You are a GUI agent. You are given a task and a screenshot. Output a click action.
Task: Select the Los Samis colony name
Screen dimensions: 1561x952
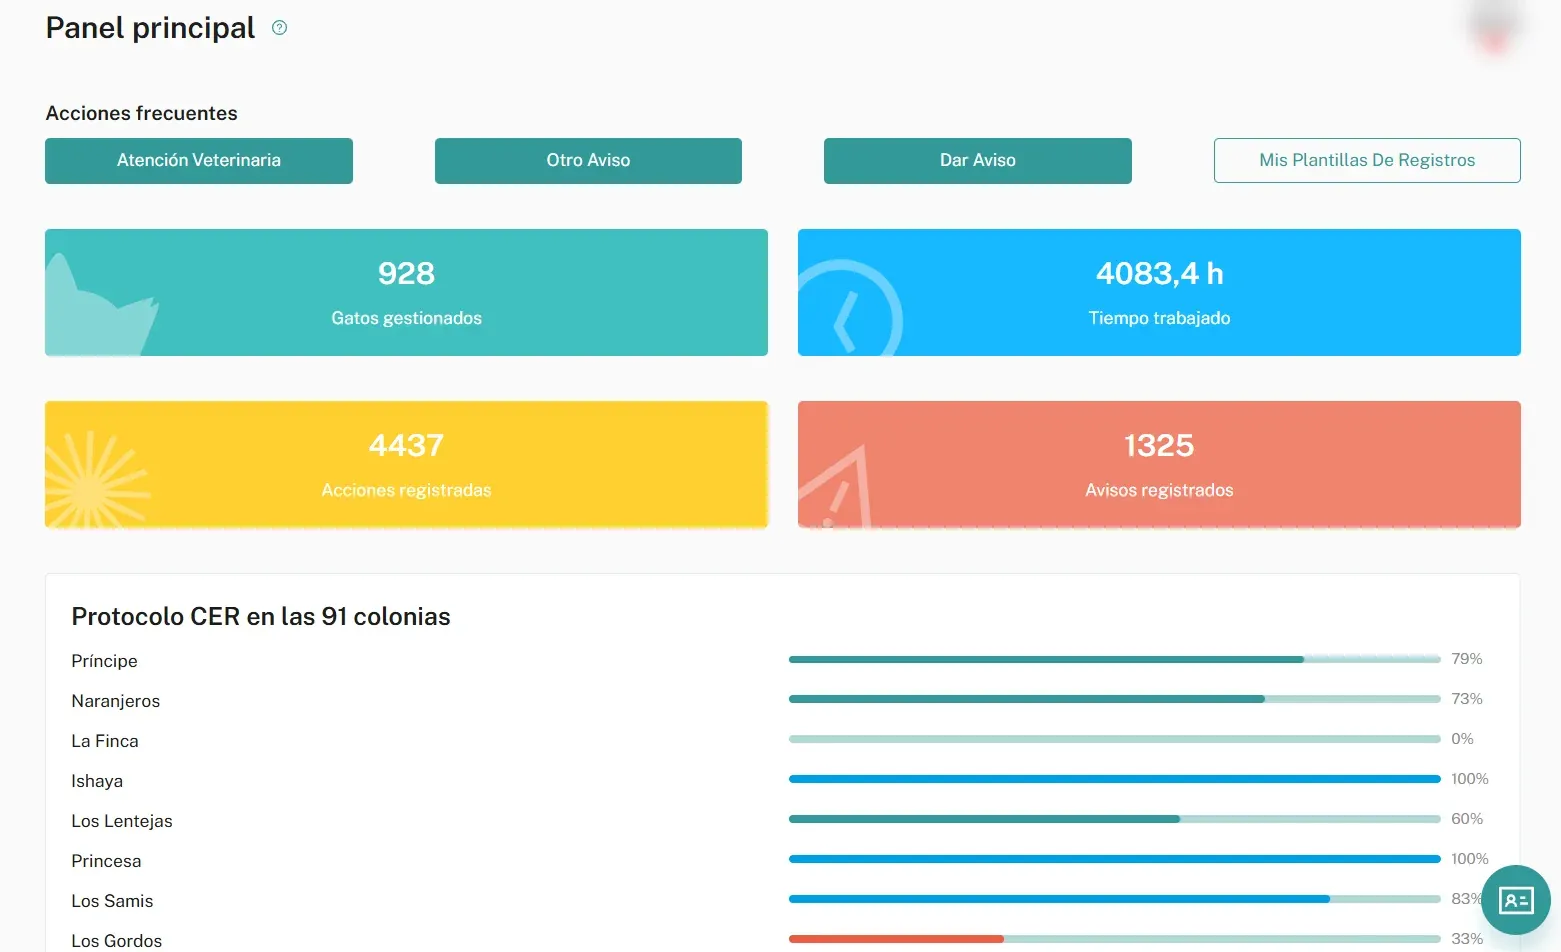(x=112, y=901)
